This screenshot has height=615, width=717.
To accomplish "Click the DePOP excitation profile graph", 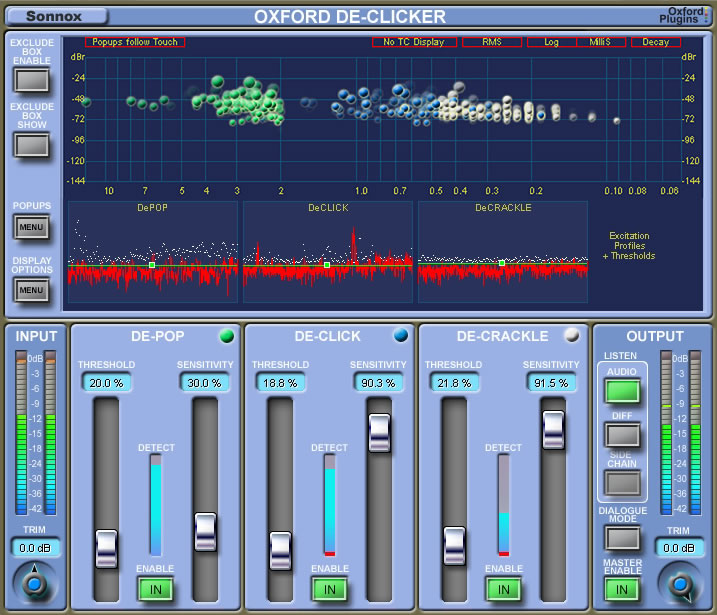I will point(153,252).
